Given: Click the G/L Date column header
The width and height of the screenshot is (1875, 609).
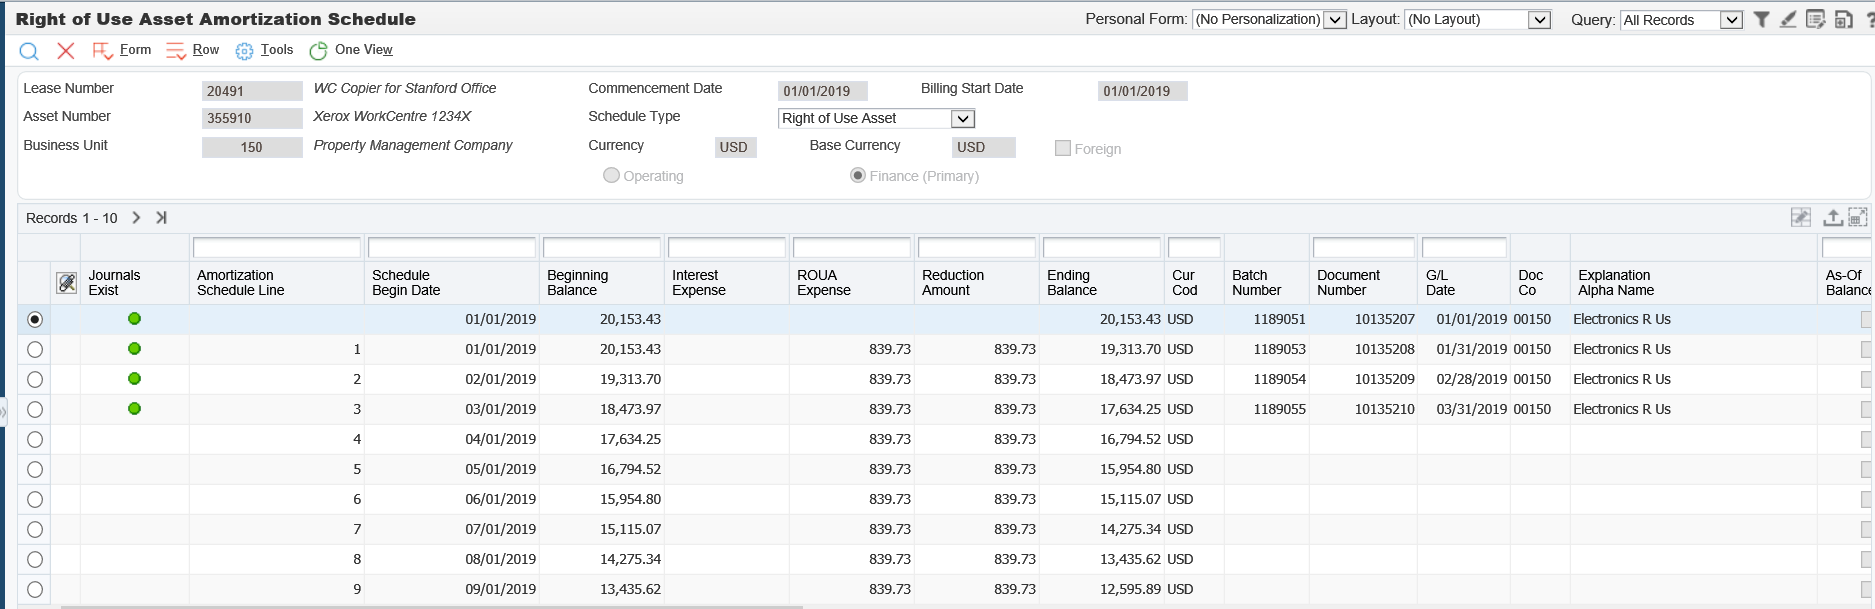Looking at the screenshot, I should click(1464, 283).
